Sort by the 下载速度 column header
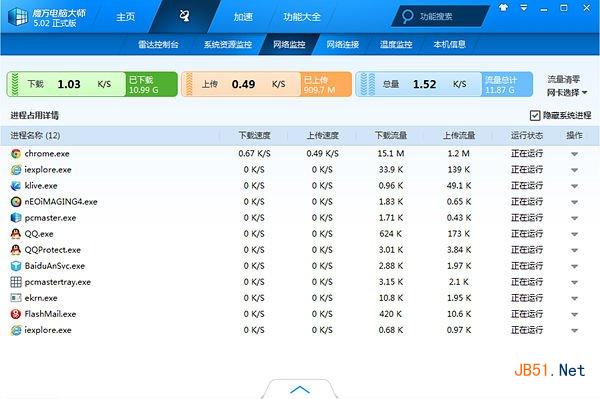 click(254, 135)
